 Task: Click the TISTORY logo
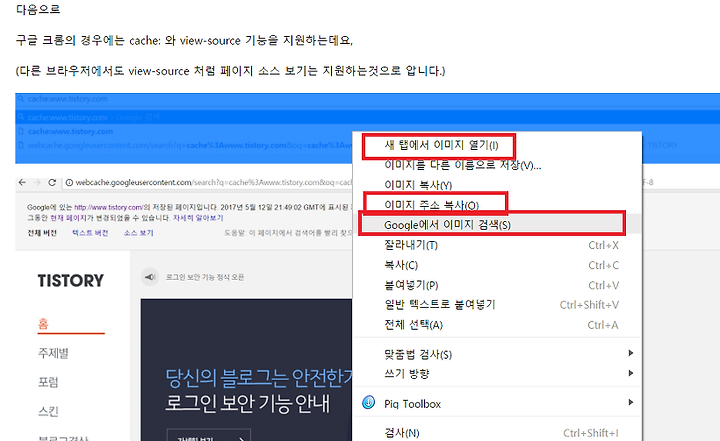click(x=71, y=281)
